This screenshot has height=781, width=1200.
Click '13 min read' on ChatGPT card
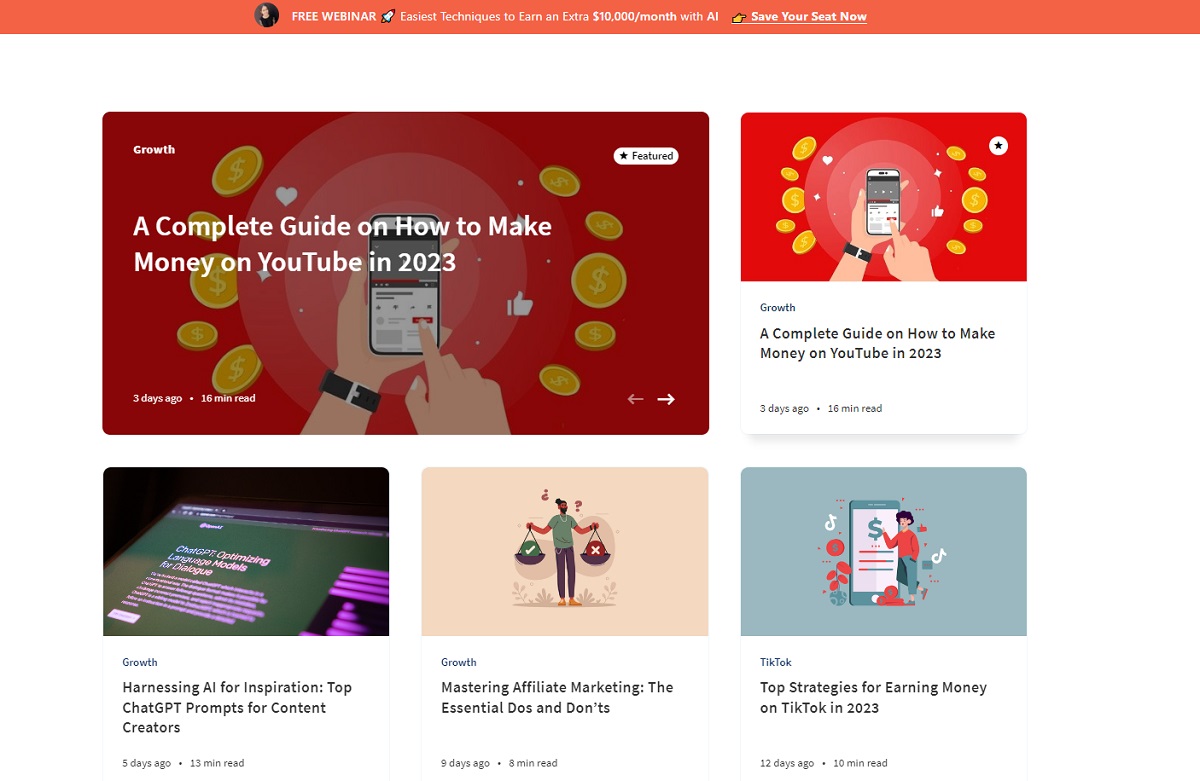tap(217, 763)
